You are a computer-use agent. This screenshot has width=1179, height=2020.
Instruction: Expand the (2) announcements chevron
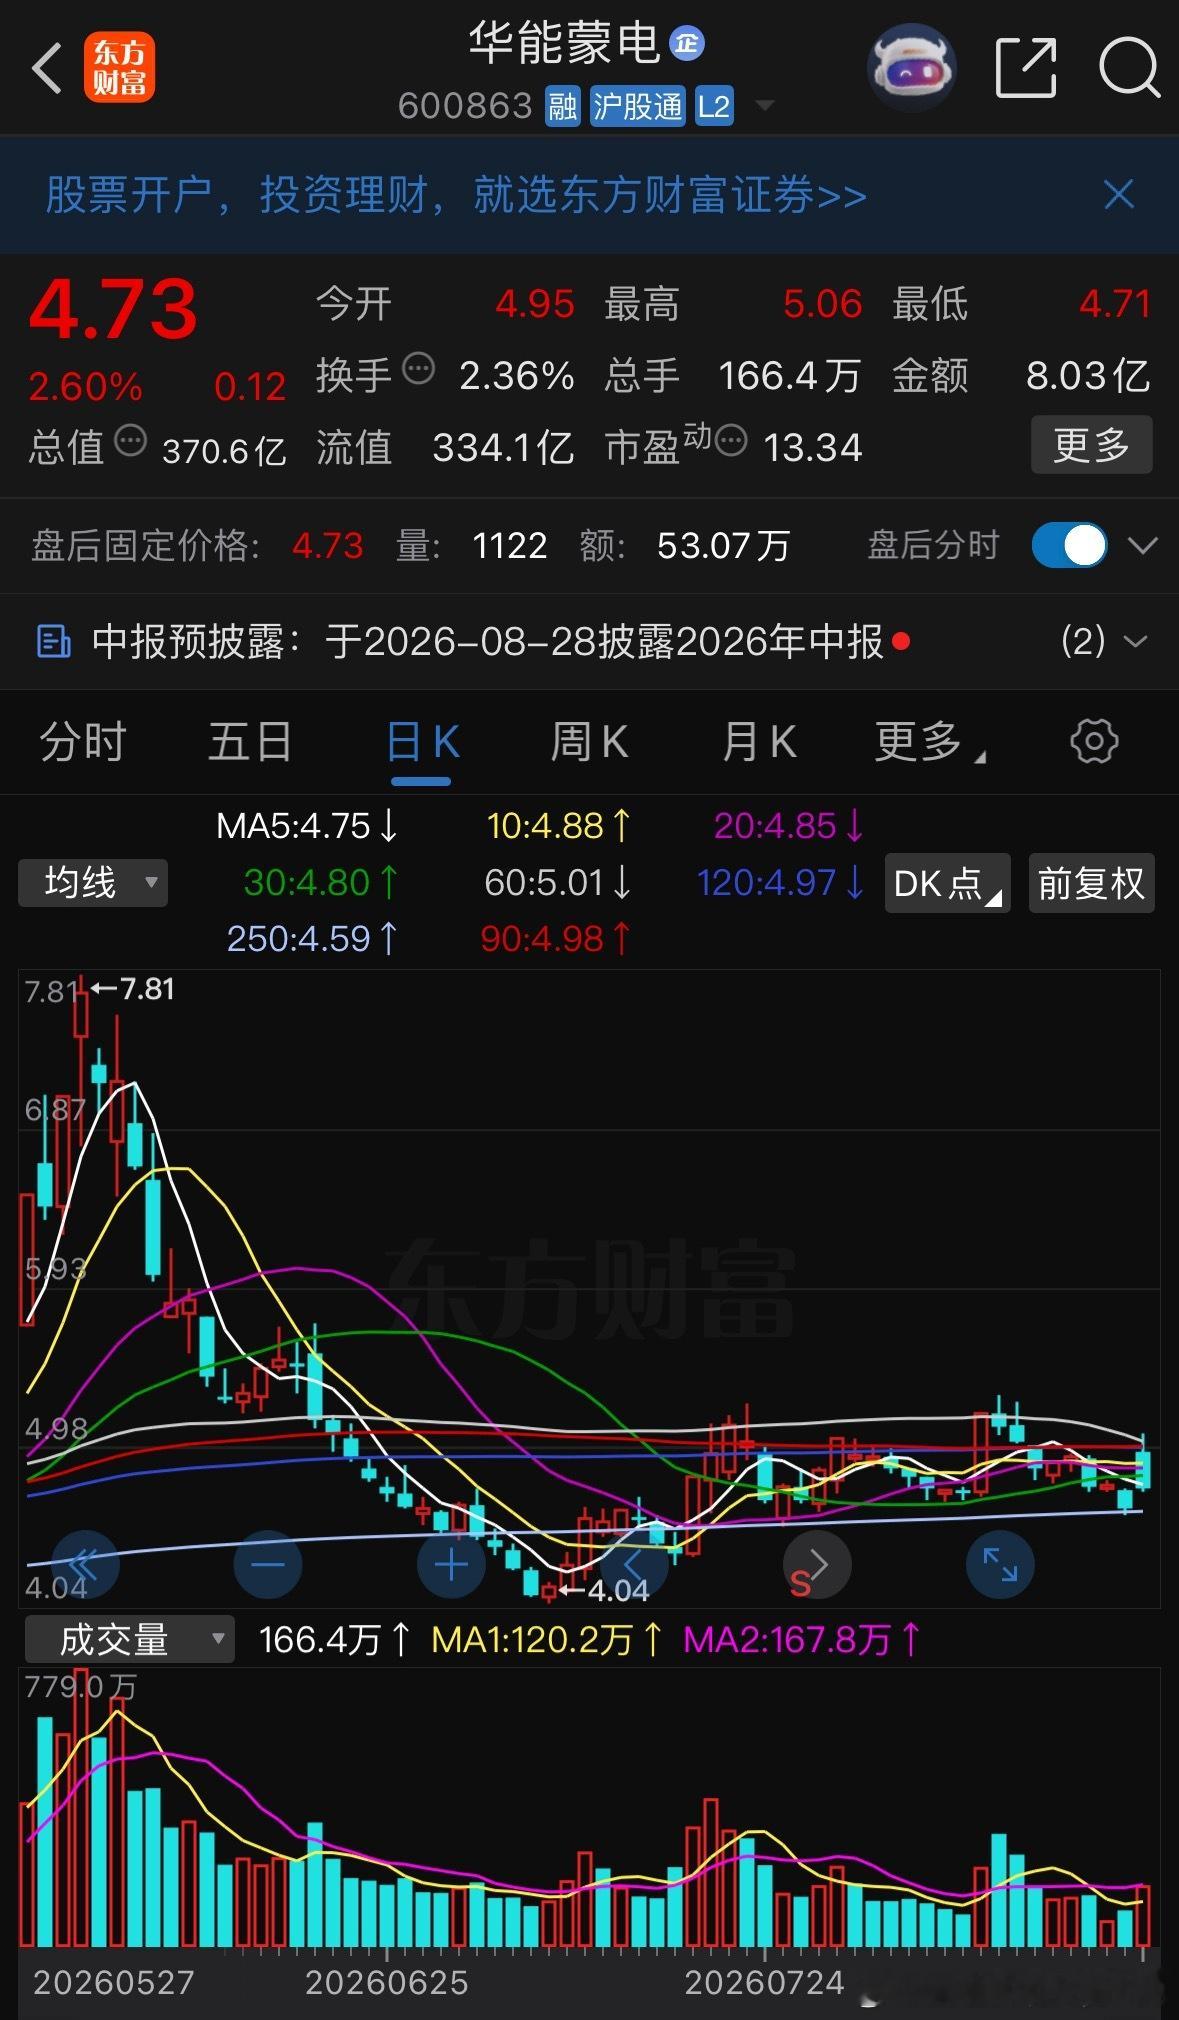click(x=1136, y=641)
